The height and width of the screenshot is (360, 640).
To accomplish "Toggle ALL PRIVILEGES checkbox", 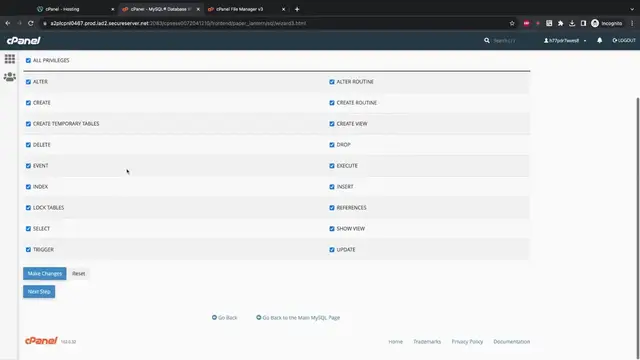I will pyautogui.click(x=28, y=60).
